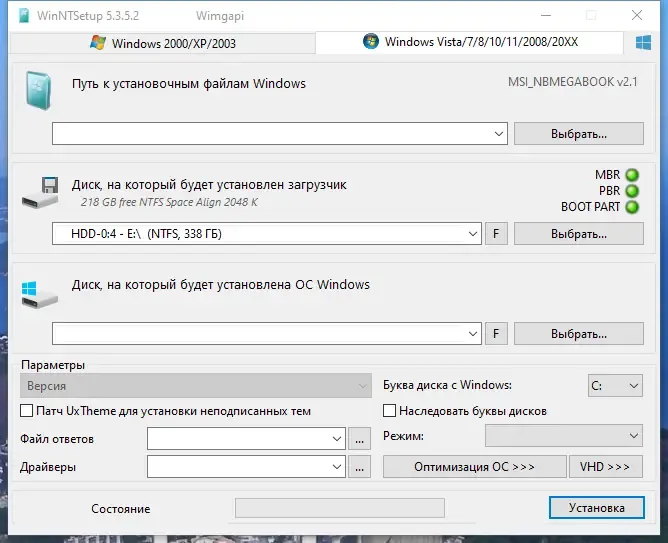Screen dimensions: 668x543
Task: Click the WinNTSetup title bar app icon
Action: (24, 16)
